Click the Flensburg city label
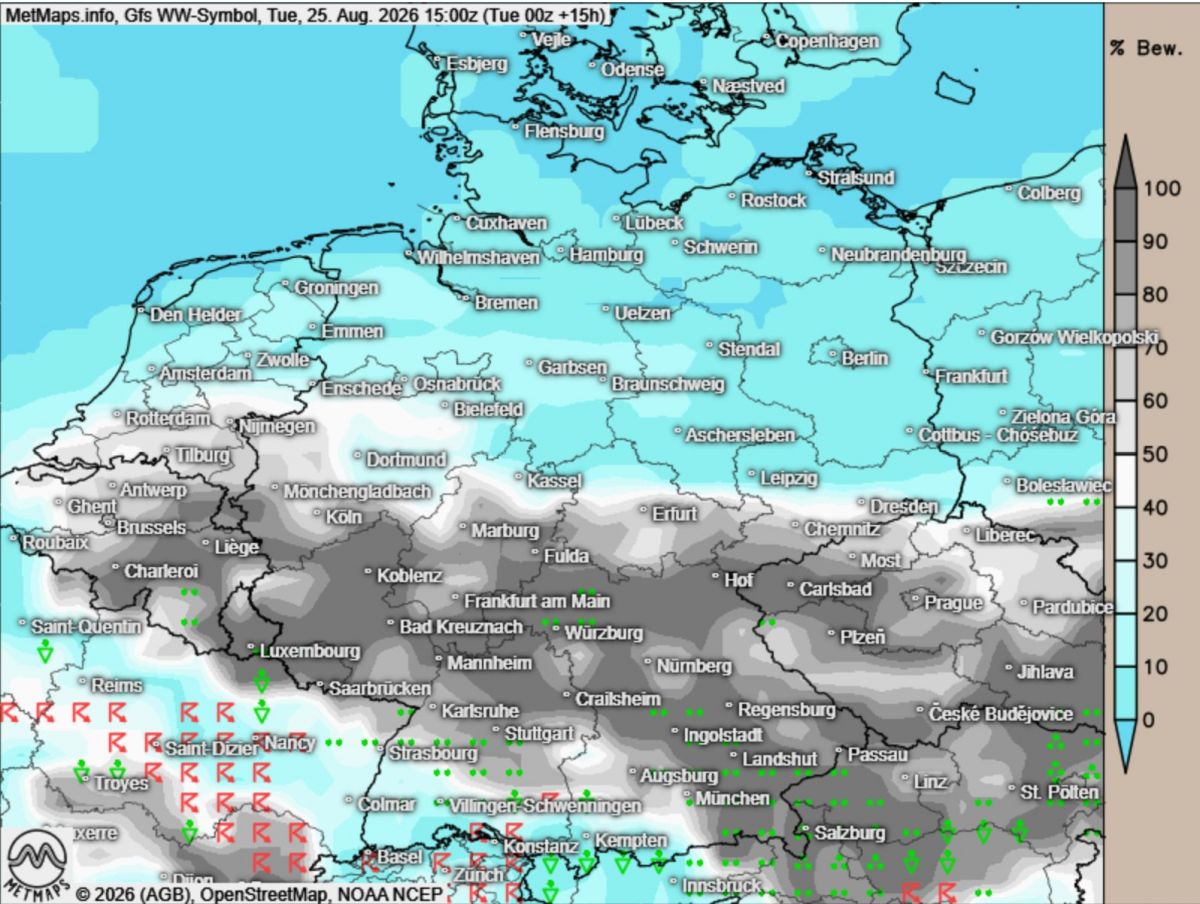Viewport: 1200px width, 904px height. (x=565, y=131)
